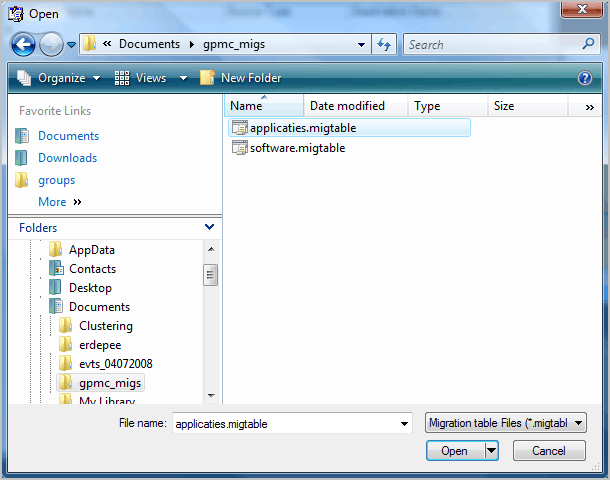Open Downloads favorite link
This screenshot has width=610, height=480.
pos(68,158)
